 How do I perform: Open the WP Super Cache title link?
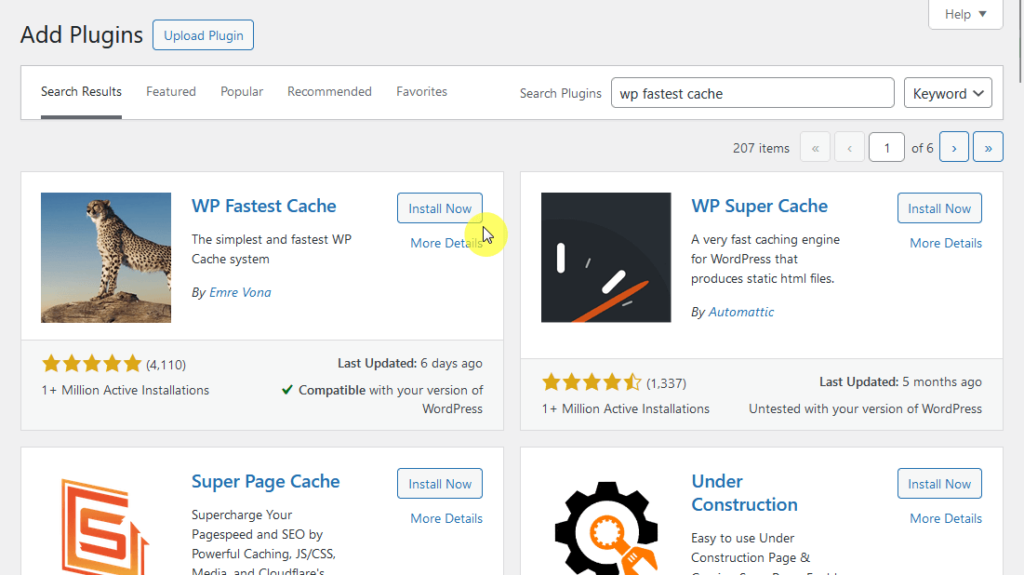760,206
